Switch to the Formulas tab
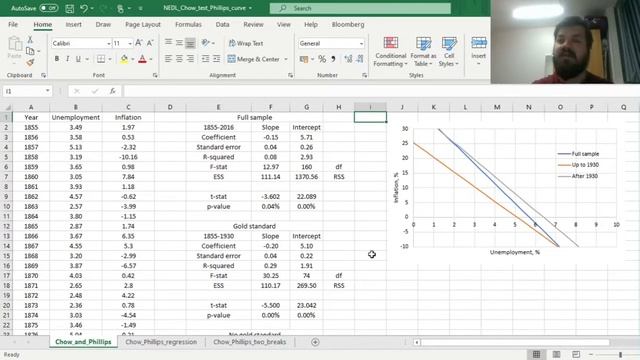 [x=188, y=24]
